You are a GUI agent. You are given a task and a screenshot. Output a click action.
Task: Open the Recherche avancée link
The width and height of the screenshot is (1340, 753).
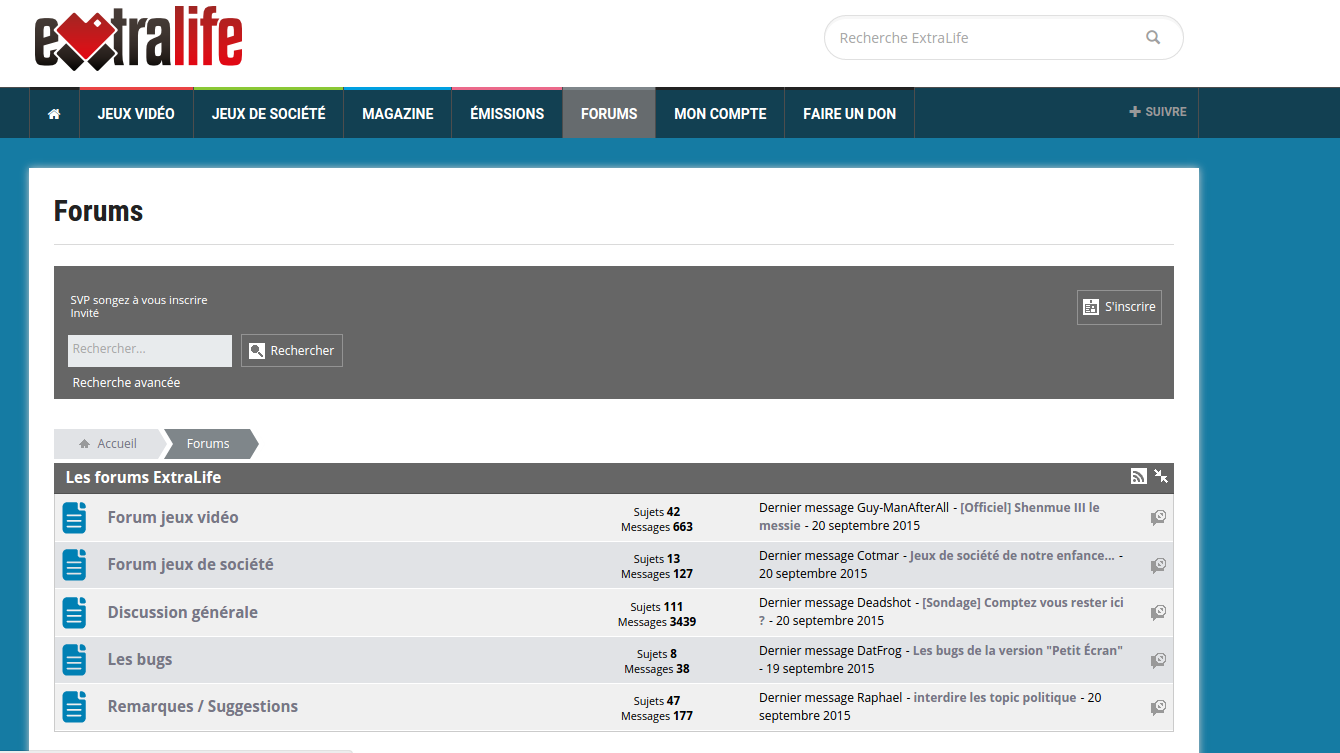click(126, 382)
